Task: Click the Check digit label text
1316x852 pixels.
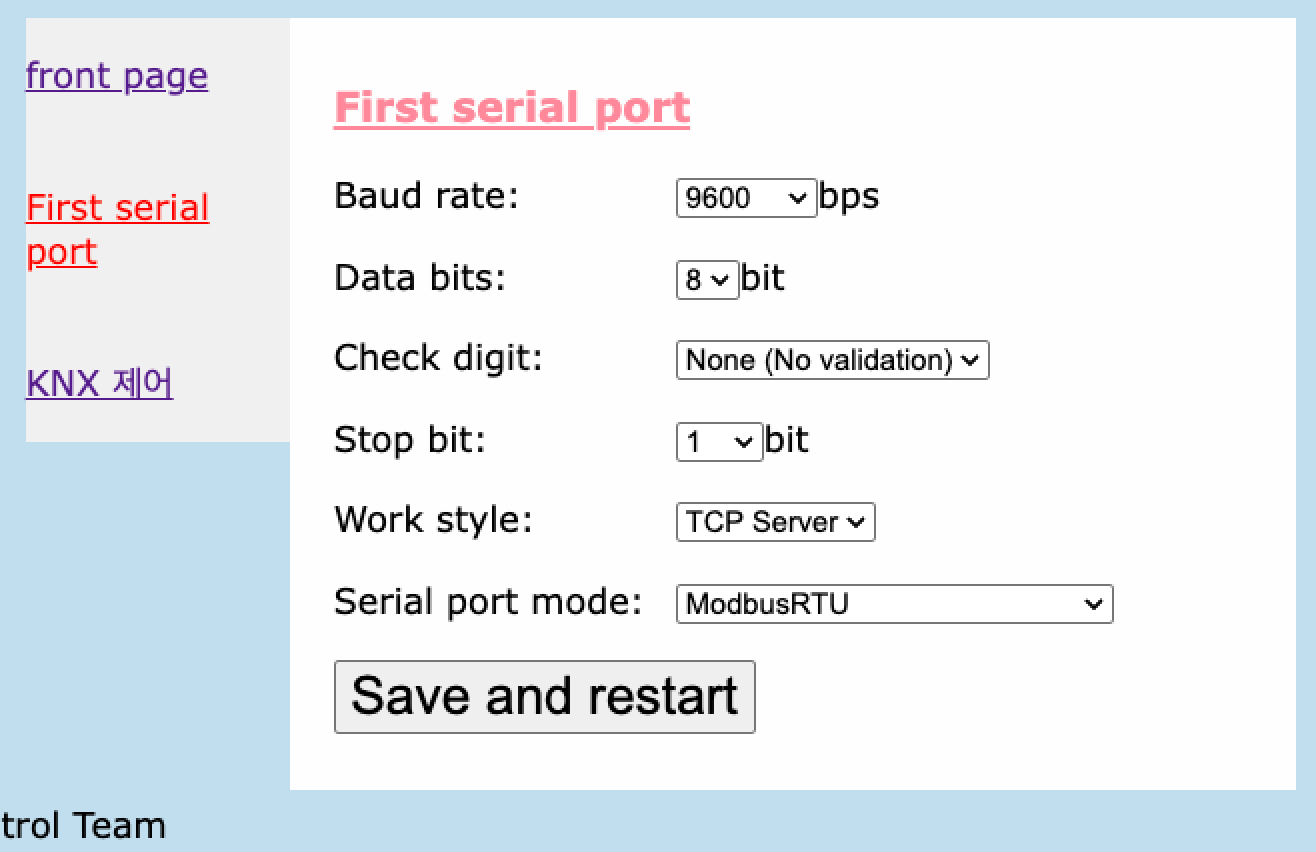Action: tap(438, 358)
